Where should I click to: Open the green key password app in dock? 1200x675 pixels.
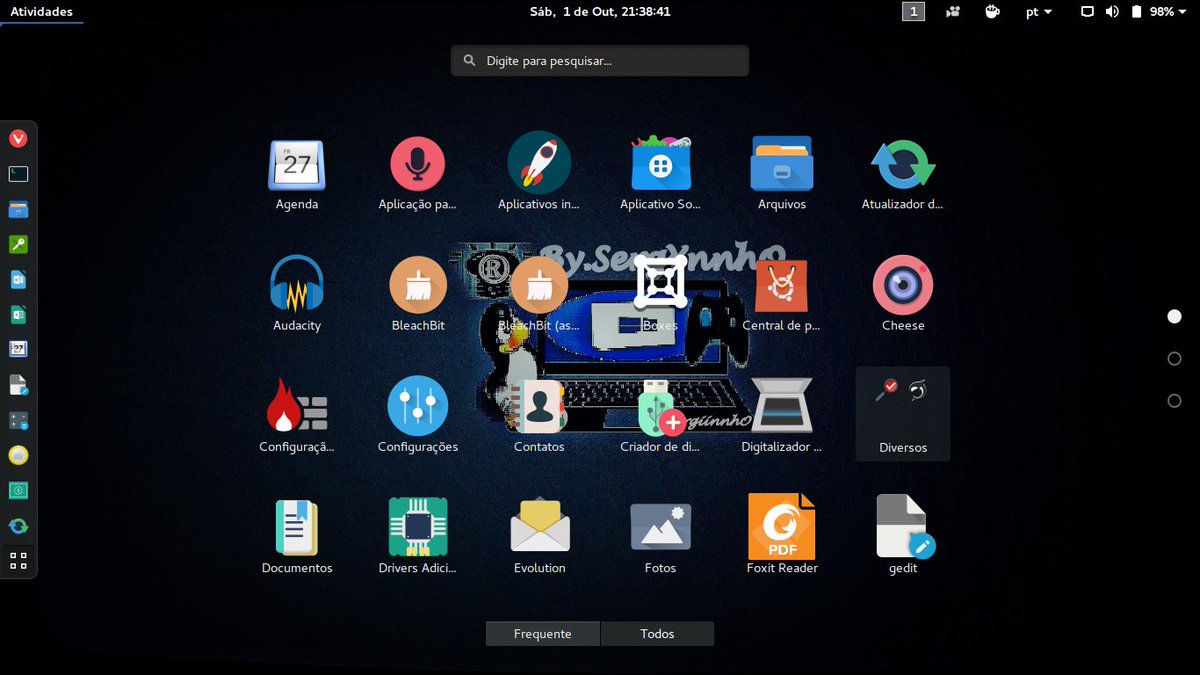click(18, 245)
